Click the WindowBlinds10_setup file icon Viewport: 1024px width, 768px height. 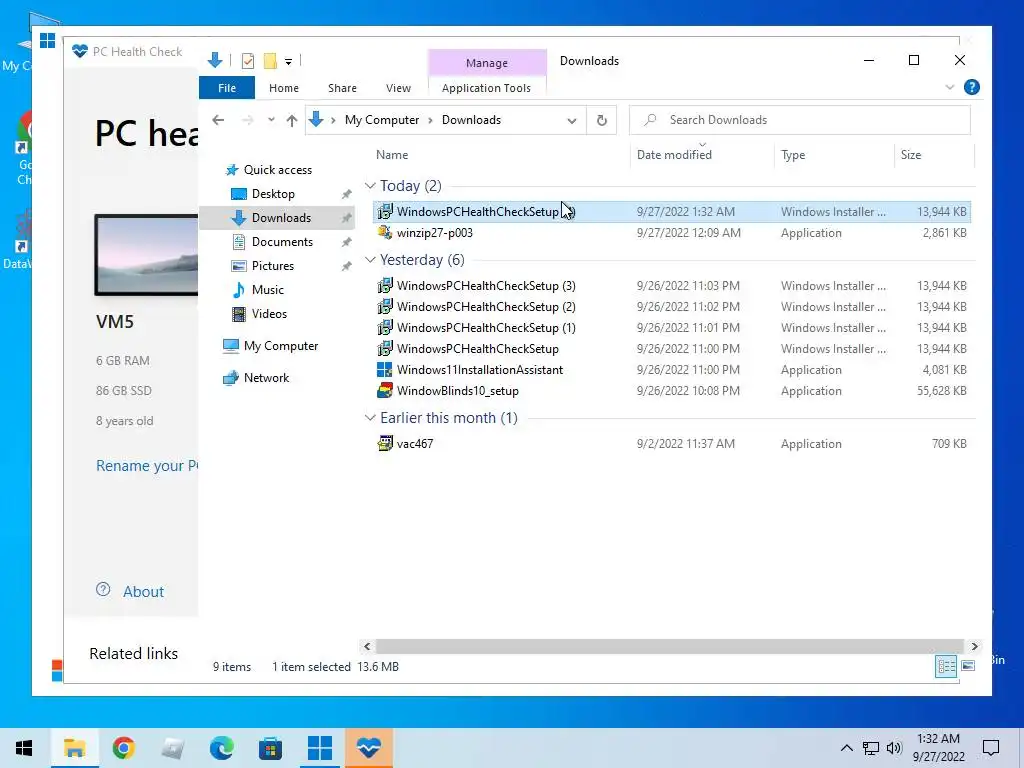[385, 391]
